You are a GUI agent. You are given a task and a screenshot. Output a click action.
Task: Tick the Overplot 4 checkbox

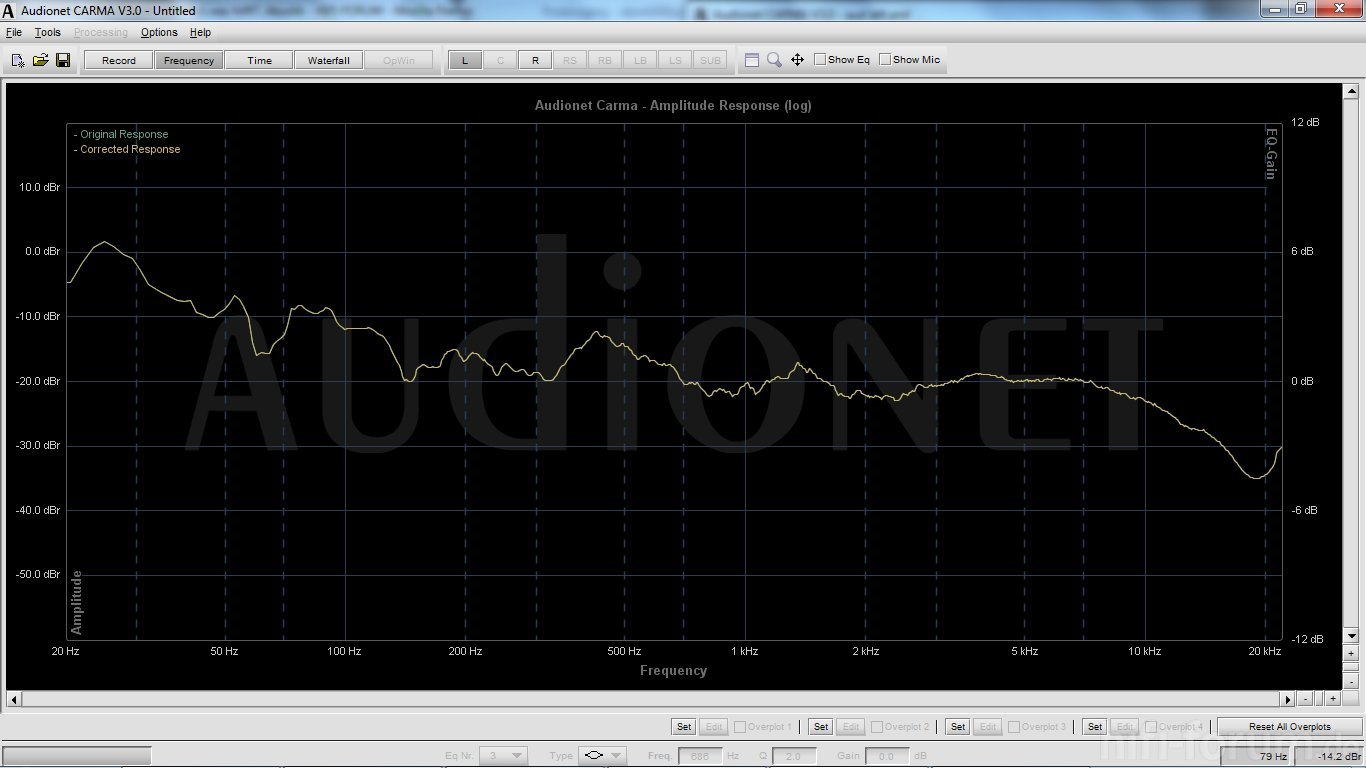point(1151,727)
